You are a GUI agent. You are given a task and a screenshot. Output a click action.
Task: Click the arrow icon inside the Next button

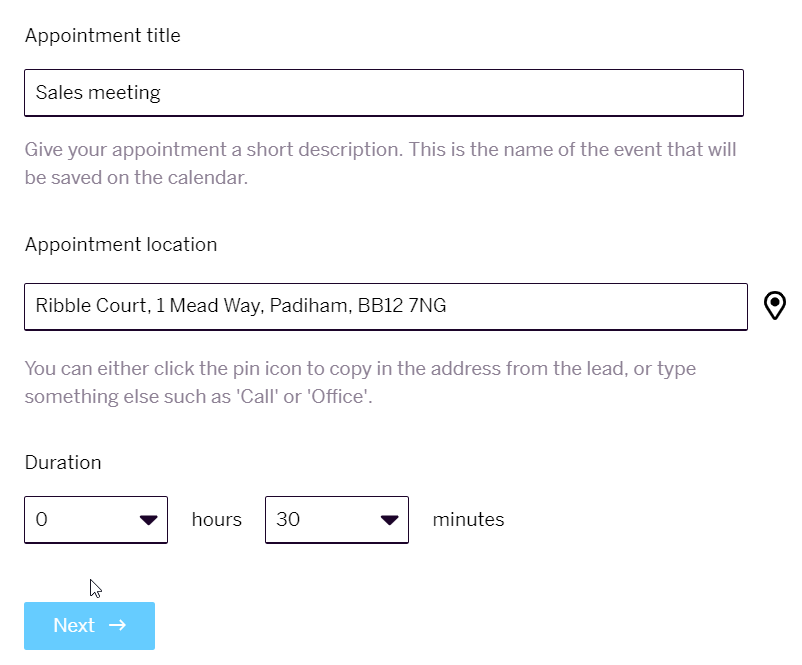point(118,625)
